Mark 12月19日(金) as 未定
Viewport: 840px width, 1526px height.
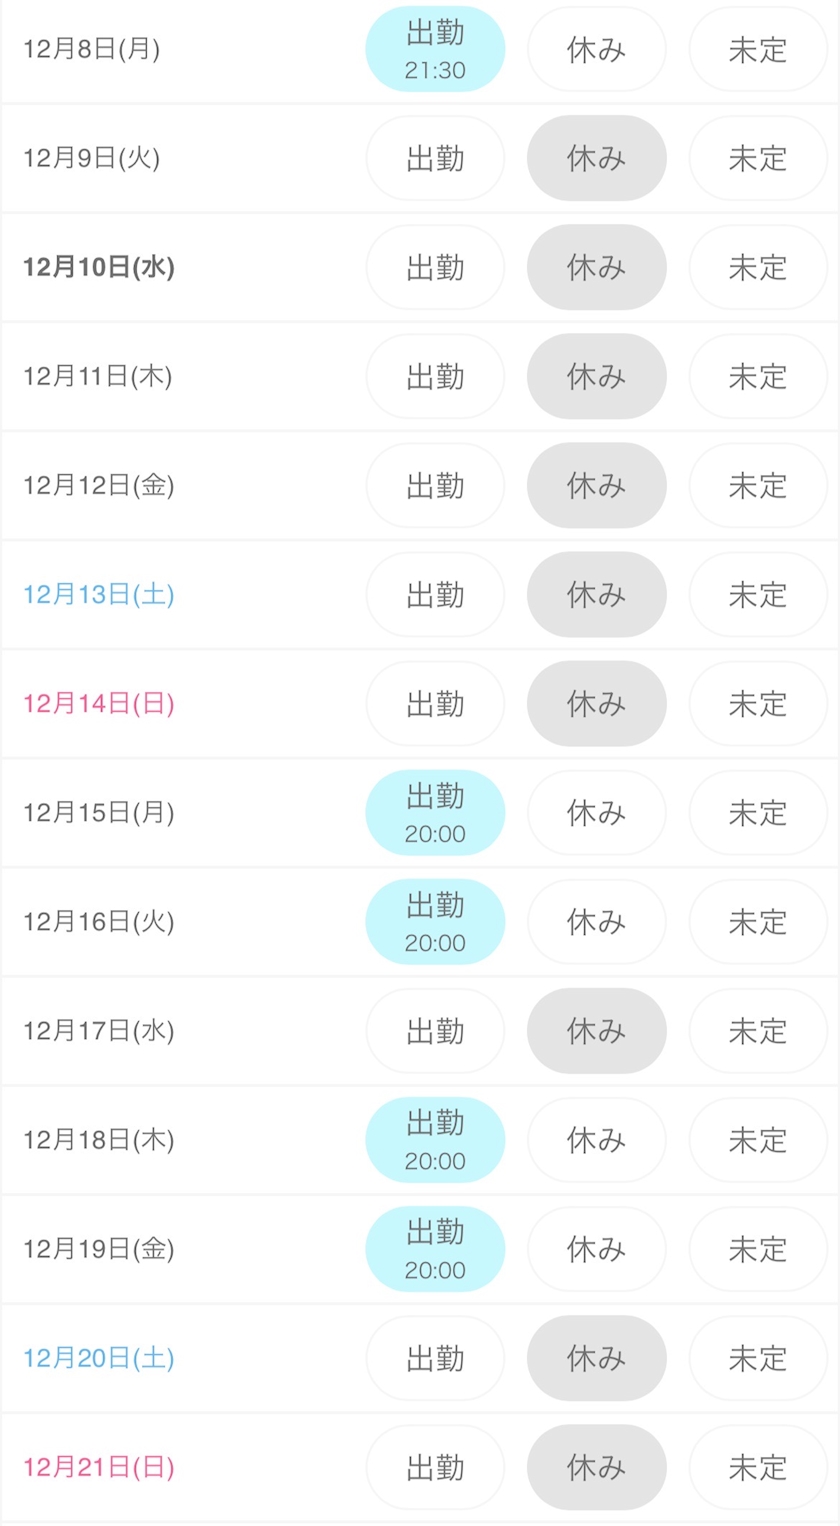pos(757,1248)
